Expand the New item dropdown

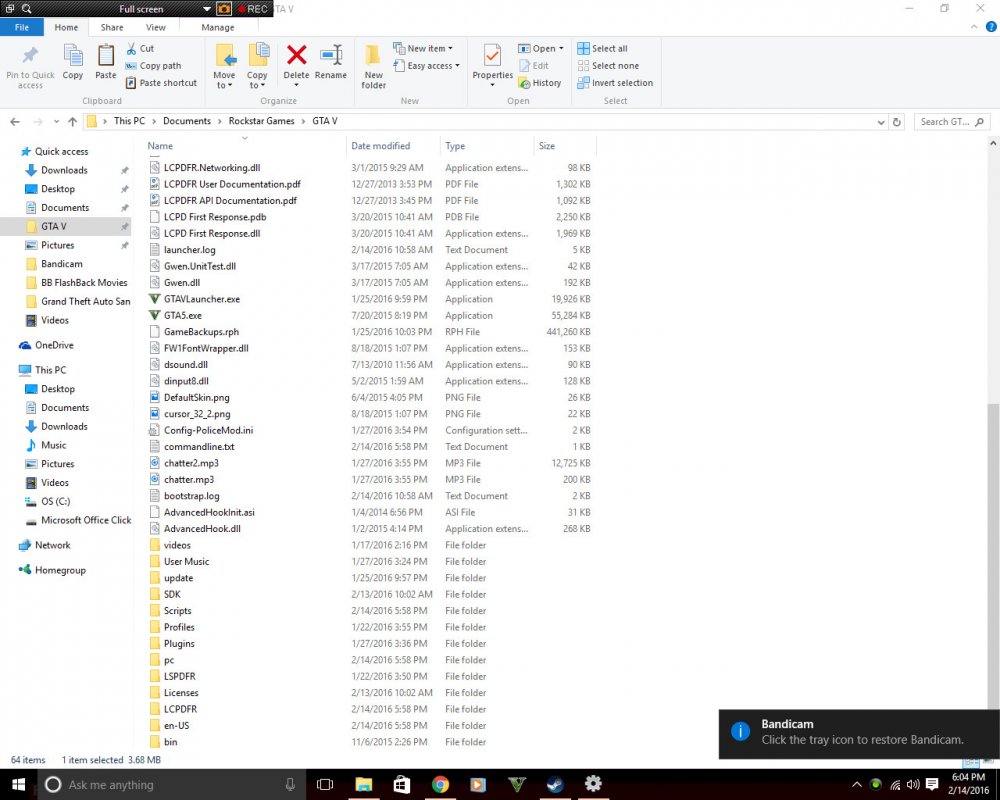pos(450,48)
